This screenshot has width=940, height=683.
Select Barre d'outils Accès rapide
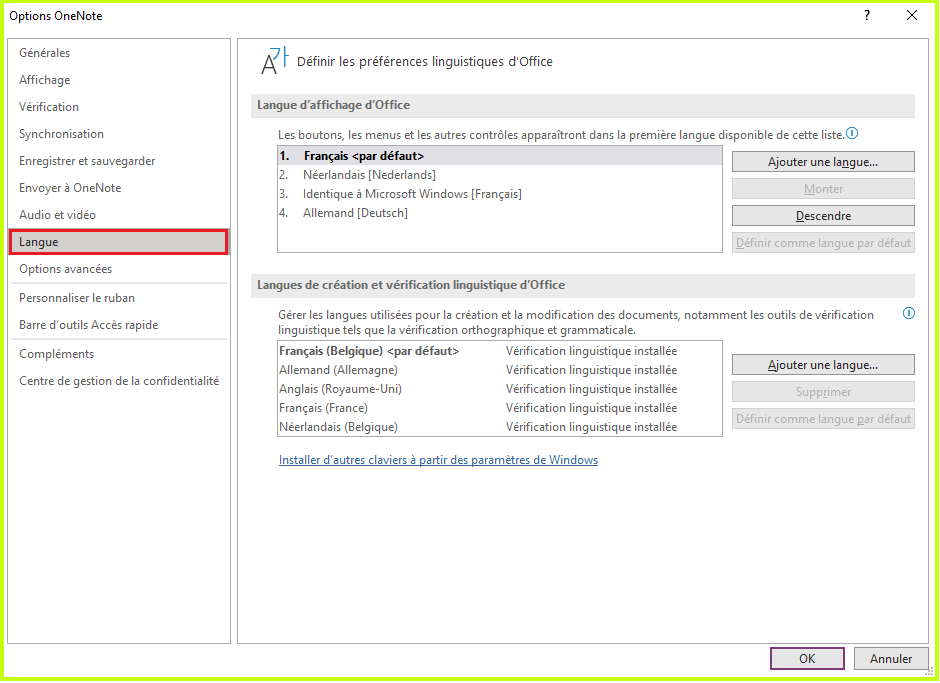pos(118,324)
